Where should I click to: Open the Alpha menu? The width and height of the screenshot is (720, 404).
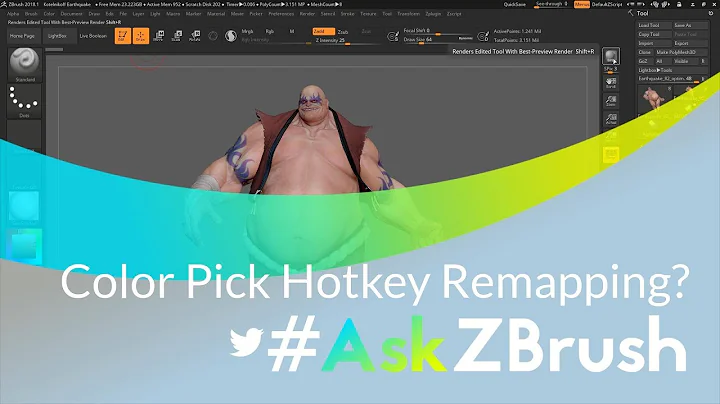(13, 14)
